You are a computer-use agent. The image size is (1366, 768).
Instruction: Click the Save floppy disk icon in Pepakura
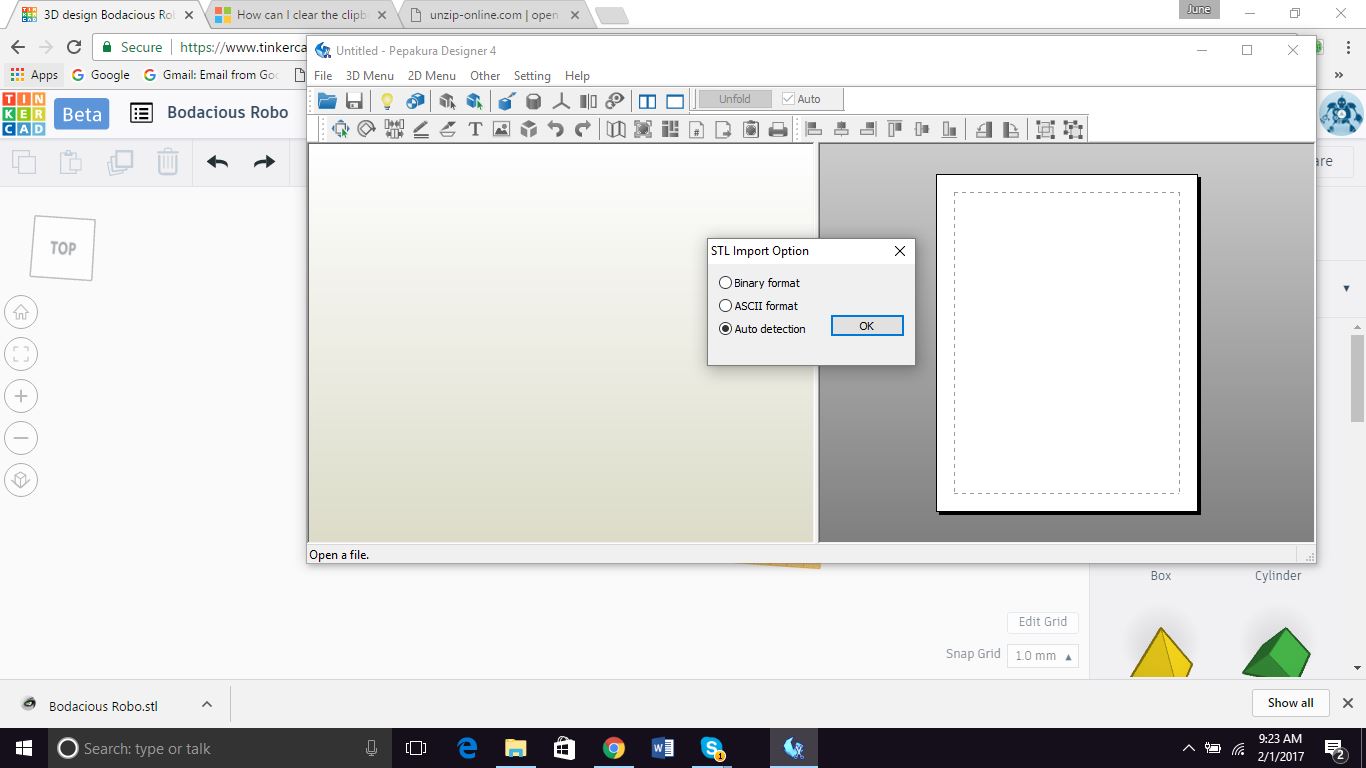[x=354, y=100]
